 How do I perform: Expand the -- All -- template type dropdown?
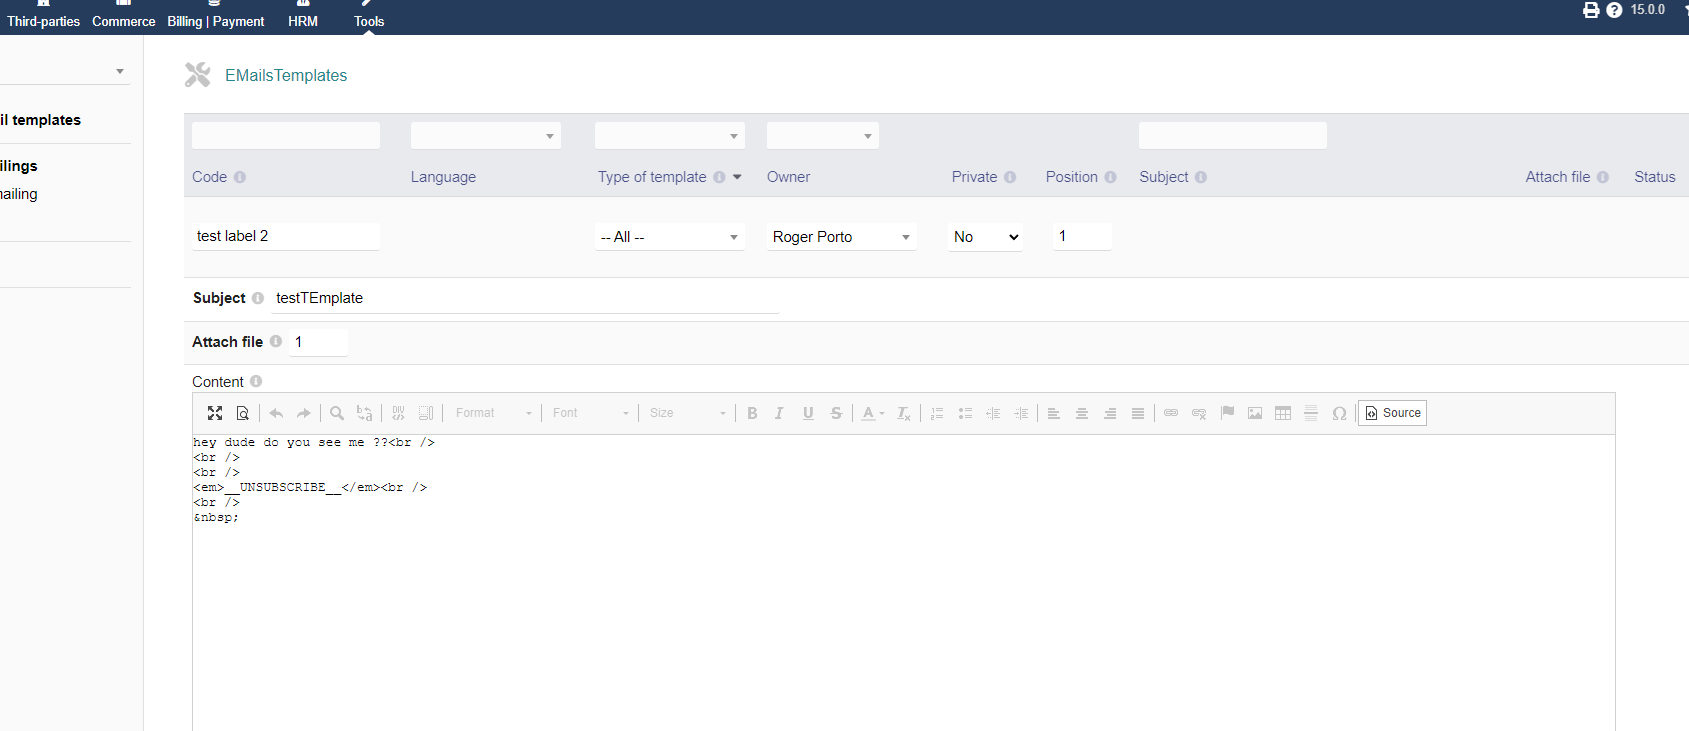click(669, 237)
